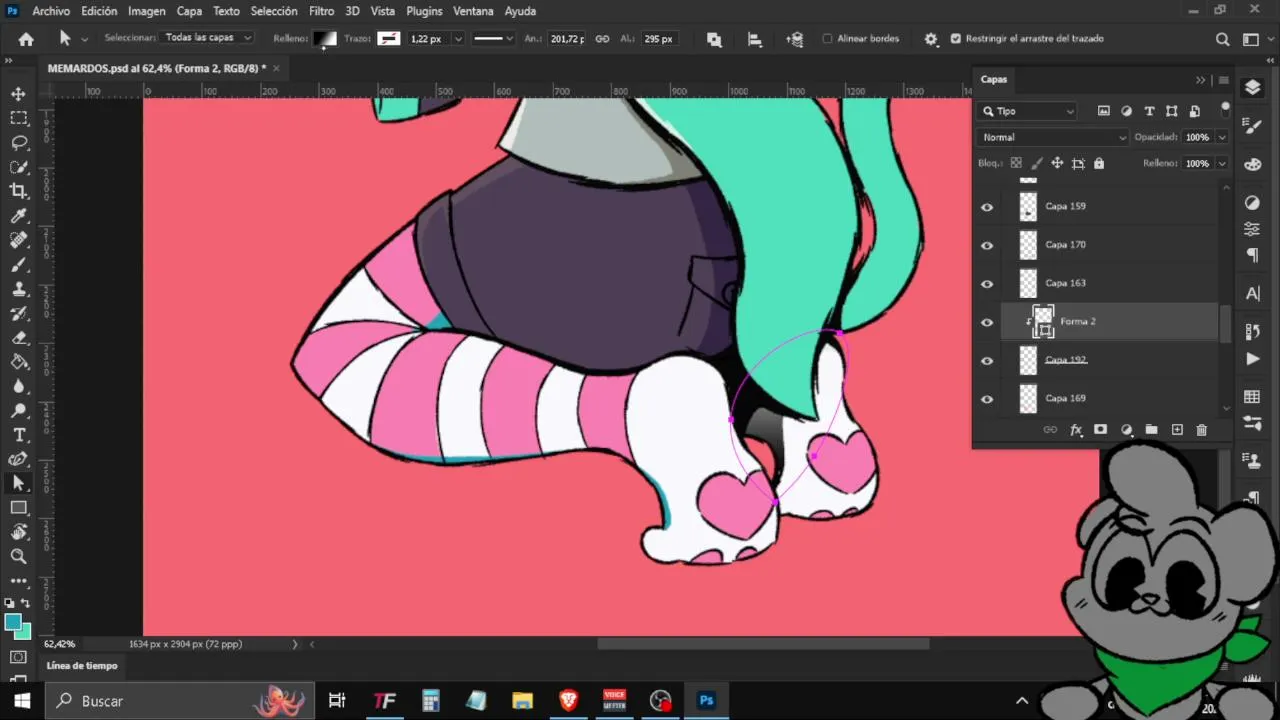Open Photoshop from the taskbar
The image size is (1280, 720).
pos(706,701)
